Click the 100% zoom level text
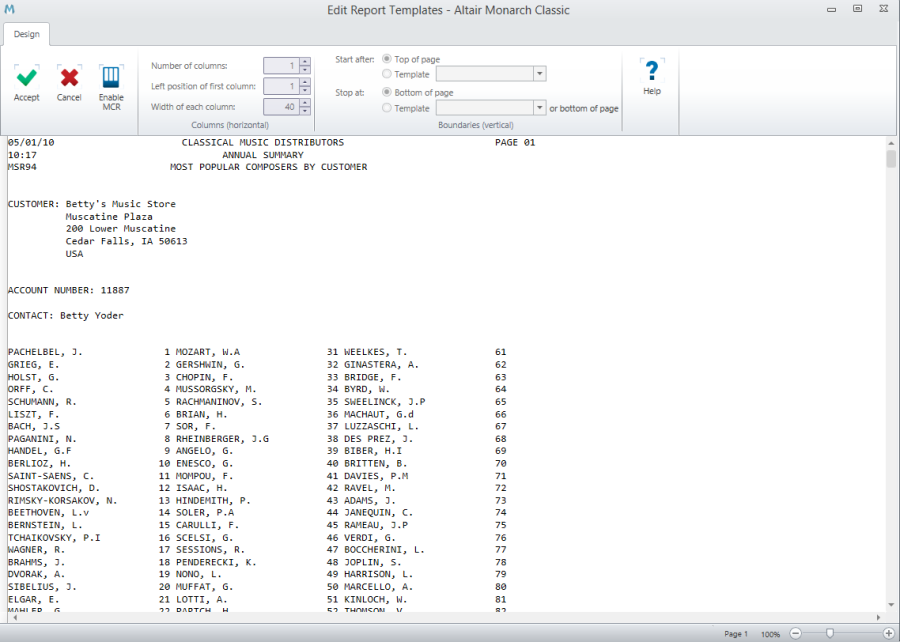The width and height of the screenshot is (900, 642). tap(770, 634)
